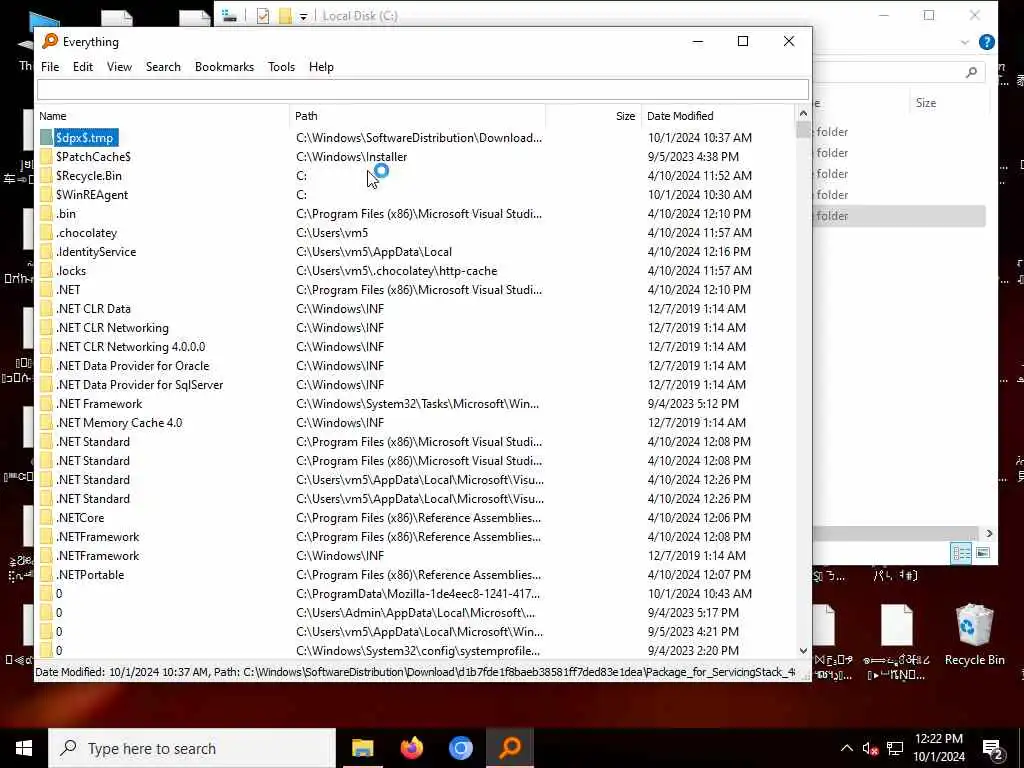Select the .NETPortable folder icon
Image resolution: width=1024 pixels, height=768 pixels.
[x=46, y=575]
